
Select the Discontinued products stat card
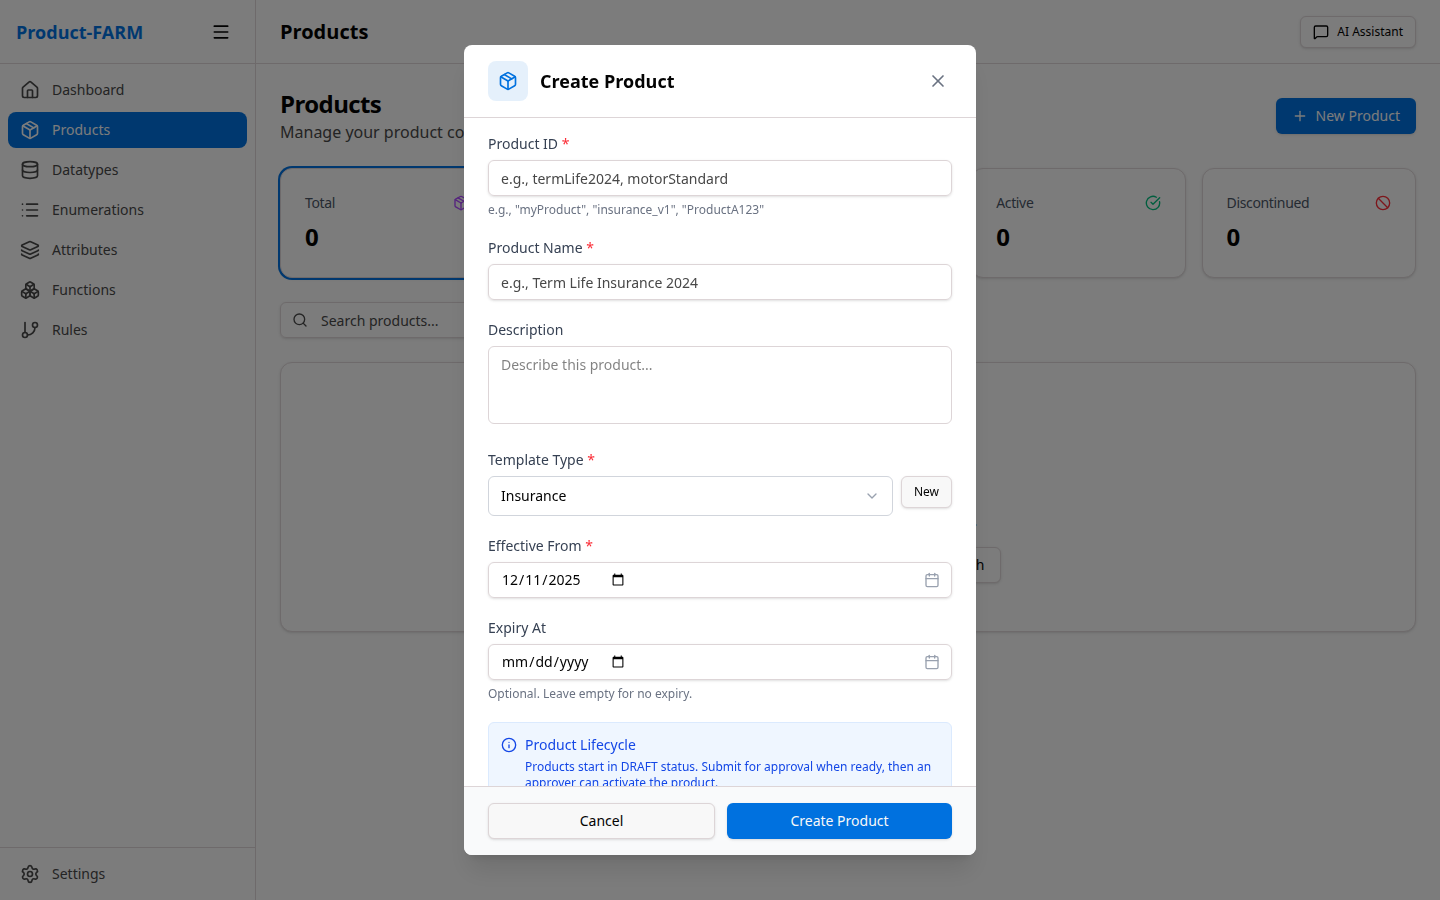tap(1308, 223)
